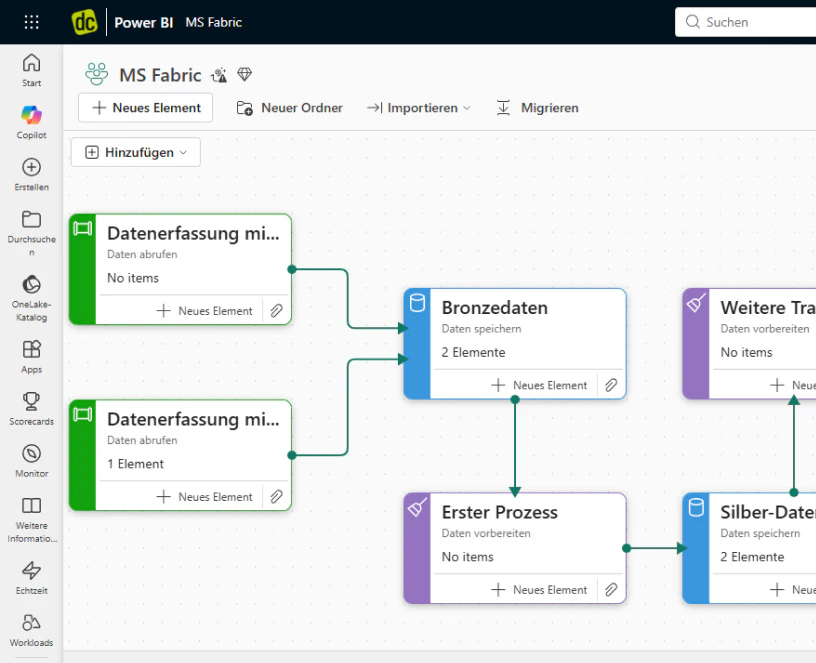816x663 pixels.
Task: Create a Neuer Ordner
Action: coord(289,108)
